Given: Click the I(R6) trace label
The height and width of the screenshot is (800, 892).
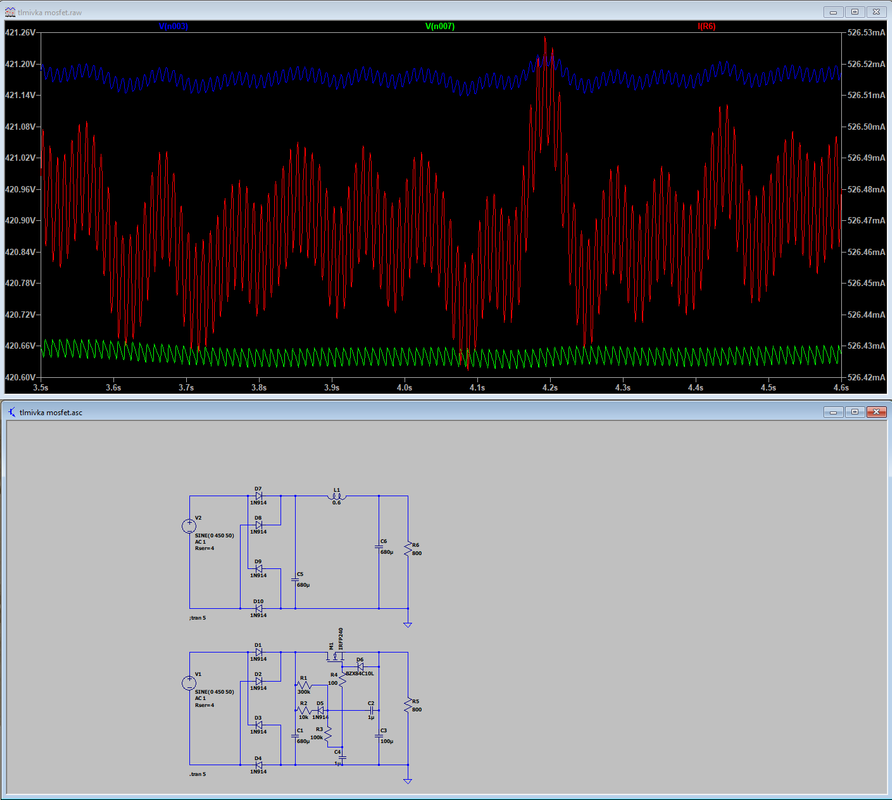Looking at the screenshot, I should pyautogui.click(x=707, y=26).
